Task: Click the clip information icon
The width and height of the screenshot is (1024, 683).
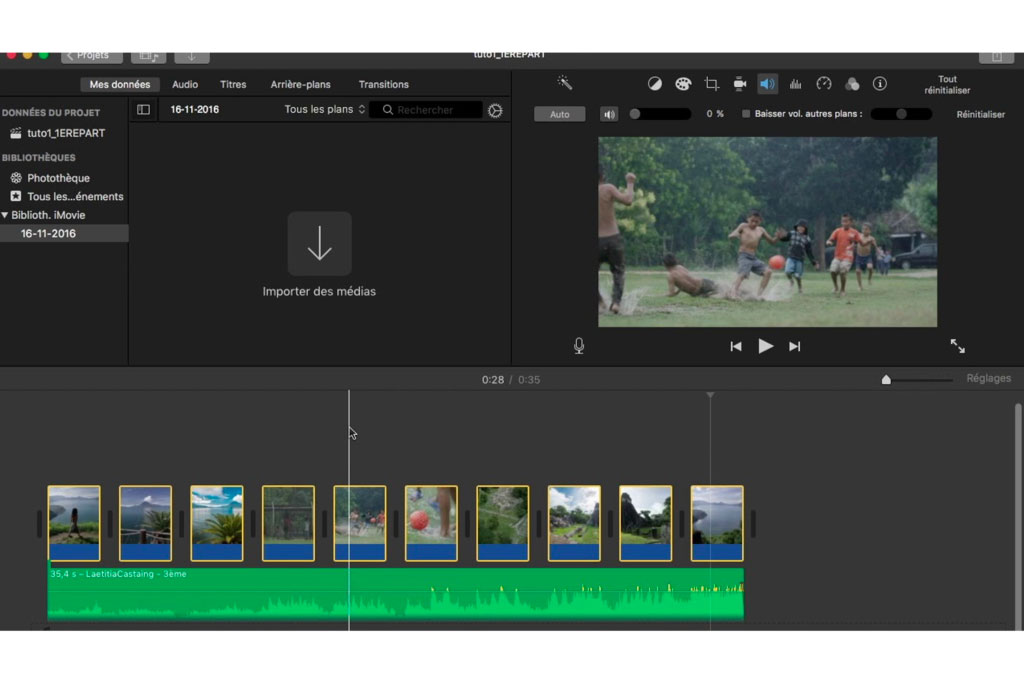Action: click(880, 84)
